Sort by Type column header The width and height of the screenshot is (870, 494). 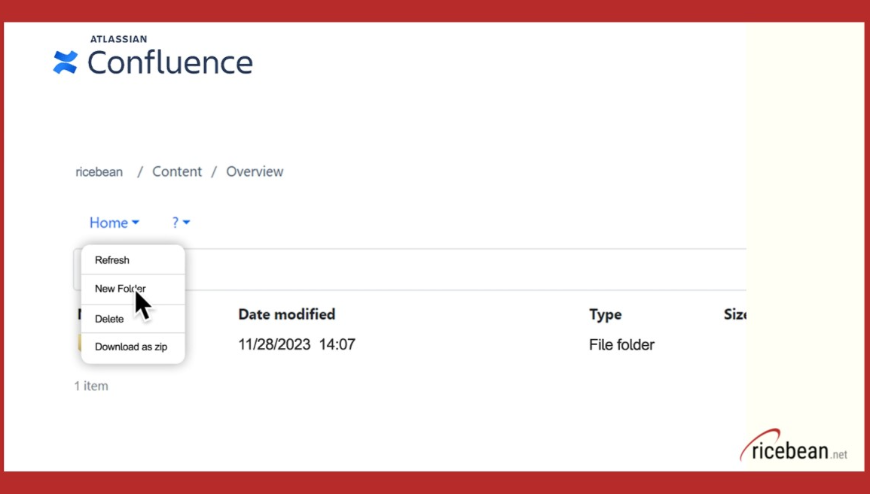click(605, 315)
